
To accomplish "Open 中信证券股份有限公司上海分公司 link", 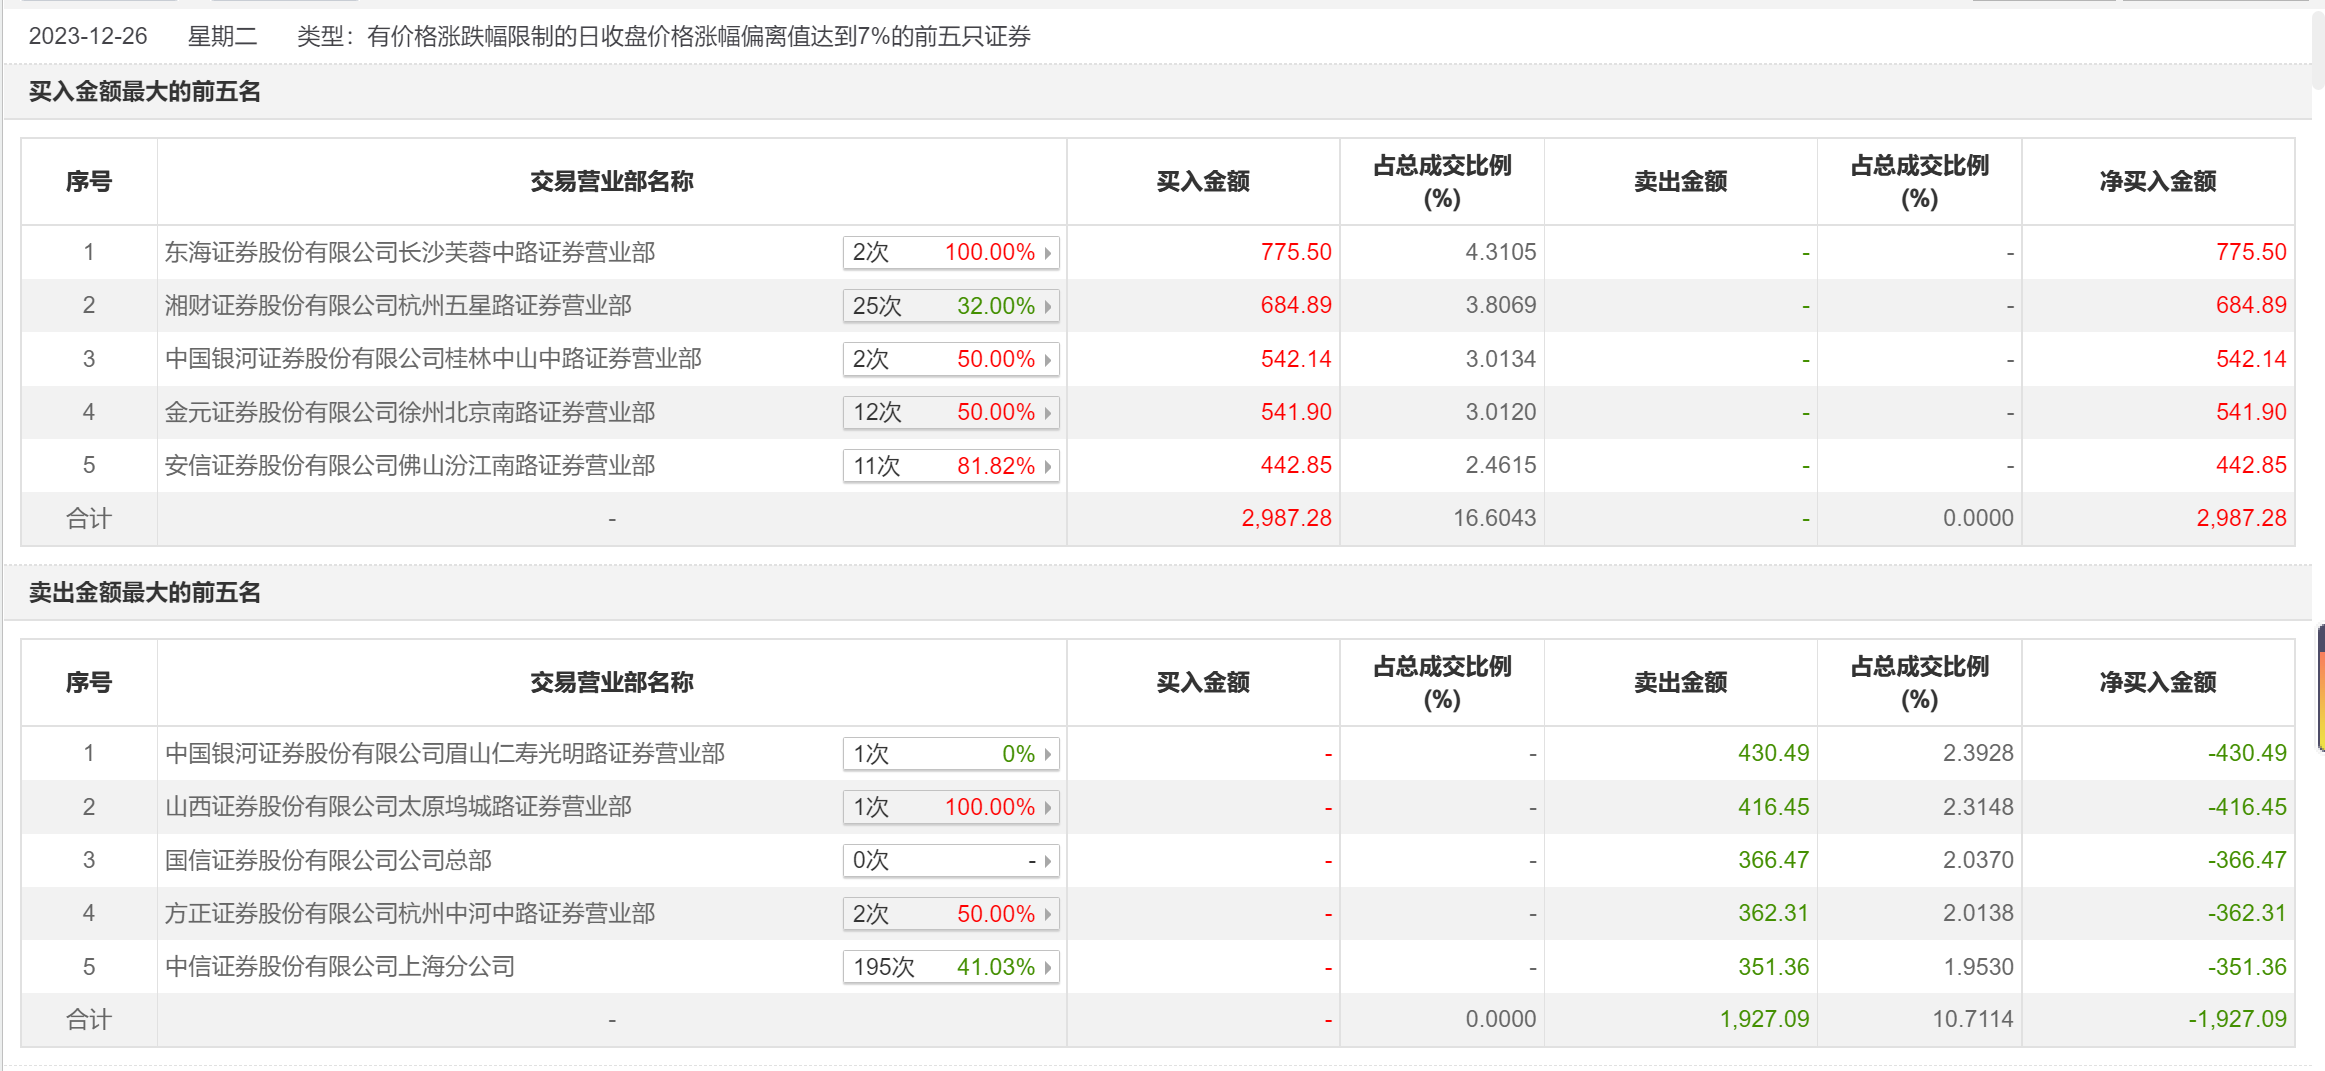I will (x=340, y=966).
